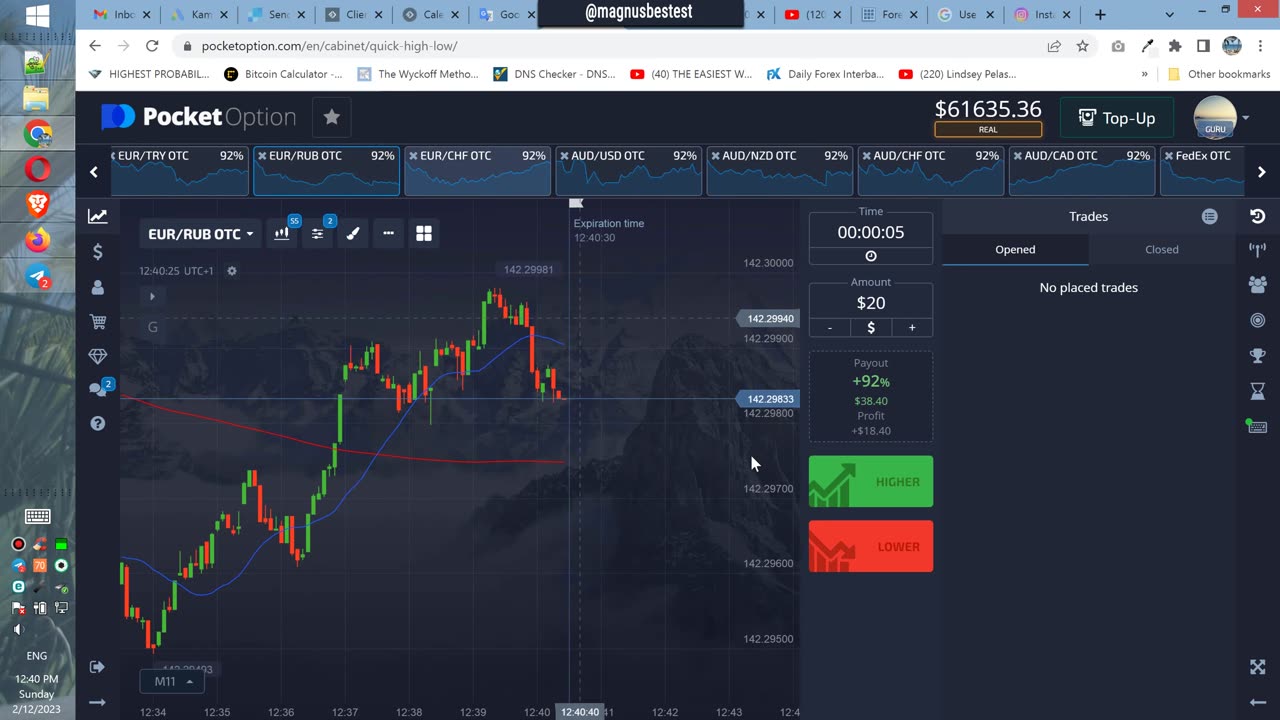Decrease amount with minus button
The image size is (1280, 720).
click(x=829, y=327)
